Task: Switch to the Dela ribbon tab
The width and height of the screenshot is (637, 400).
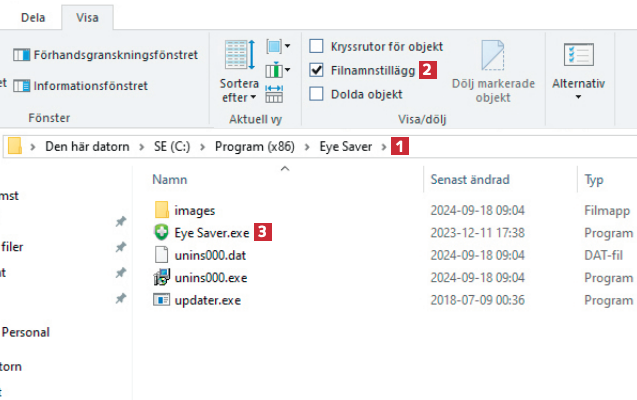Action: point(31,17)
